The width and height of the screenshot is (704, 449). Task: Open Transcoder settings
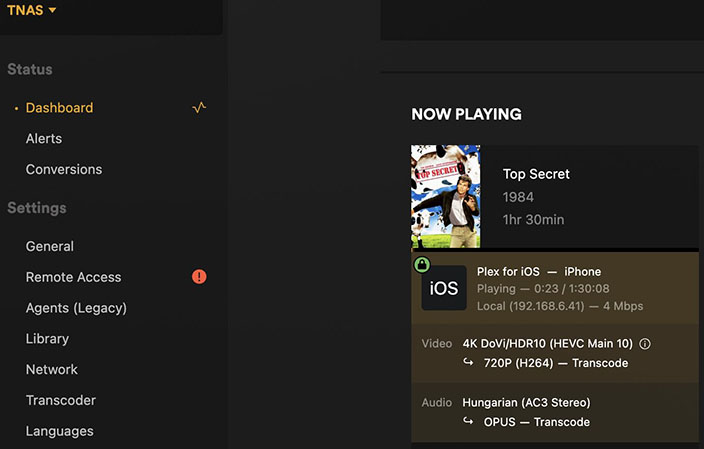pos(61,400)
